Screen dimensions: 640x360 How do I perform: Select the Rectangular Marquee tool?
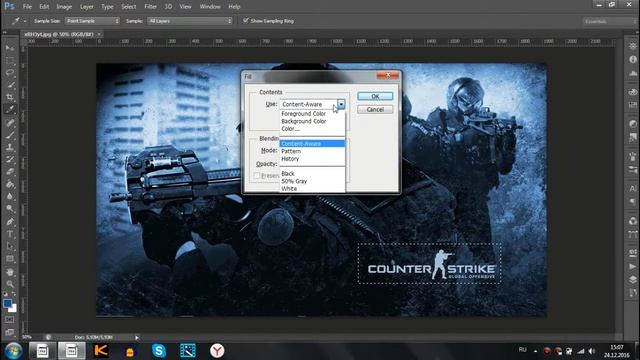pyautogui.click(x=10, y=61)
